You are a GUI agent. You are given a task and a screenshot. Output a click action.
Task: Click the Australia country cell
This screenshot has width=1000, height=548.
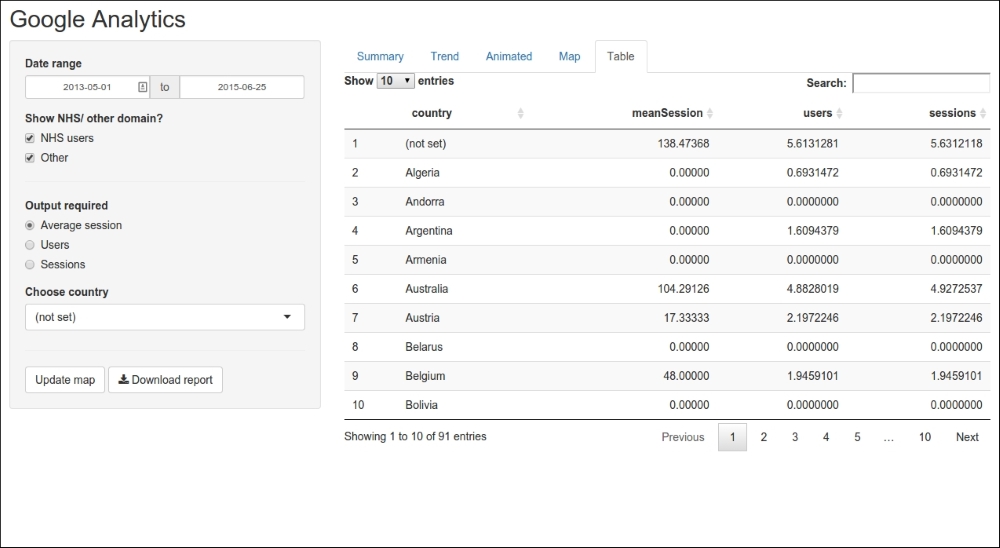pyautogui.click(x=427, y=289)
